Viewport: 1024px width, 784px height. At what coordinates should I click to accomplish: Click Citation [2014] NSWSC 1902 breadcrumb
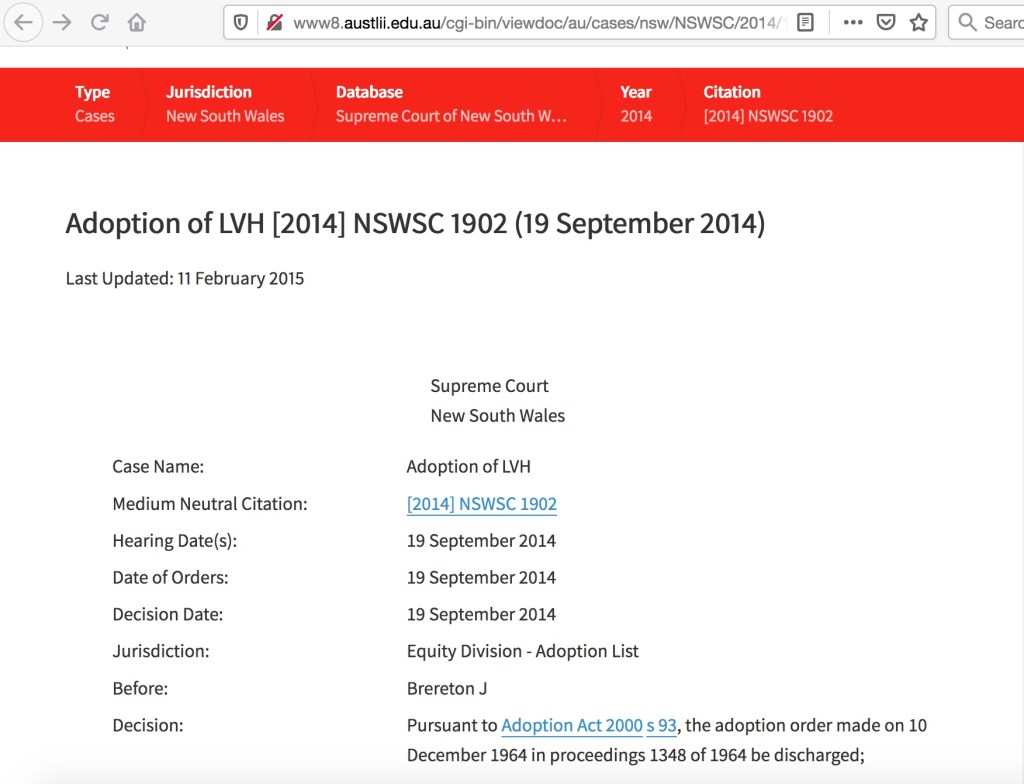tap(768, 104)
